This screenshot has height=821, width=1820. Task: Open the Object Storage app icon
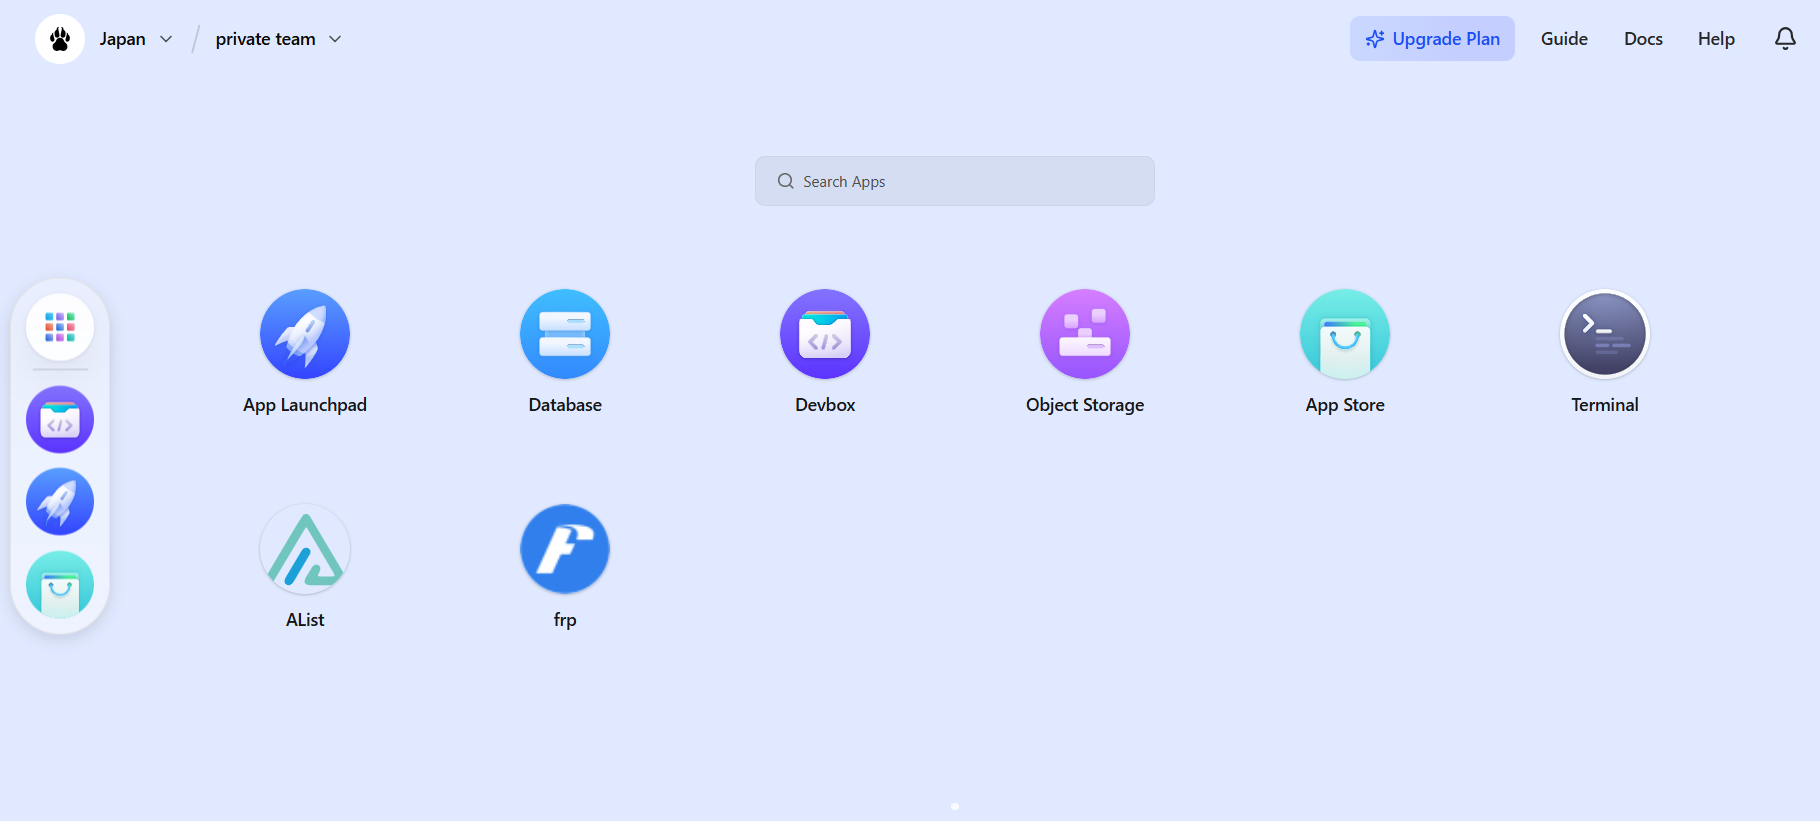tap(1085, 334)
